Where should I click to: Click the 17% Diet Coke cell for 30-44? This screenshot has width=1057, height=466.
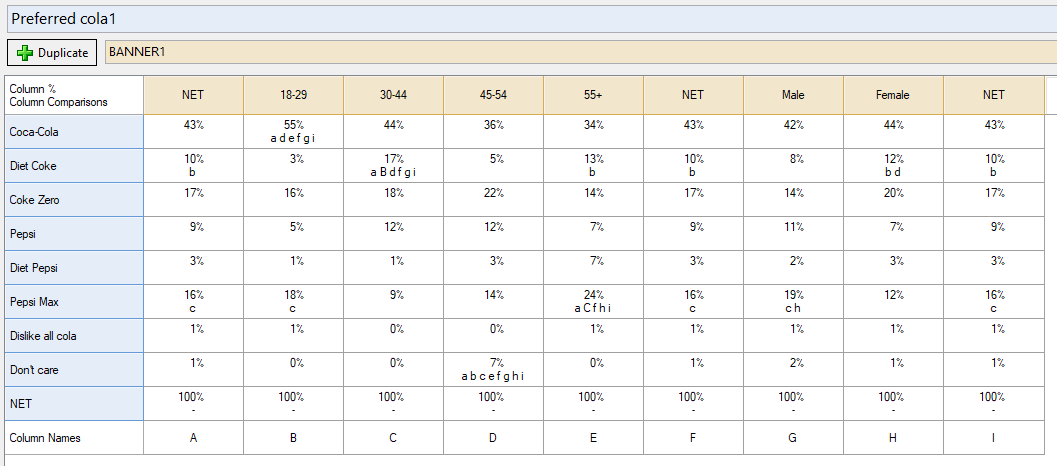[x=393, y=166]
